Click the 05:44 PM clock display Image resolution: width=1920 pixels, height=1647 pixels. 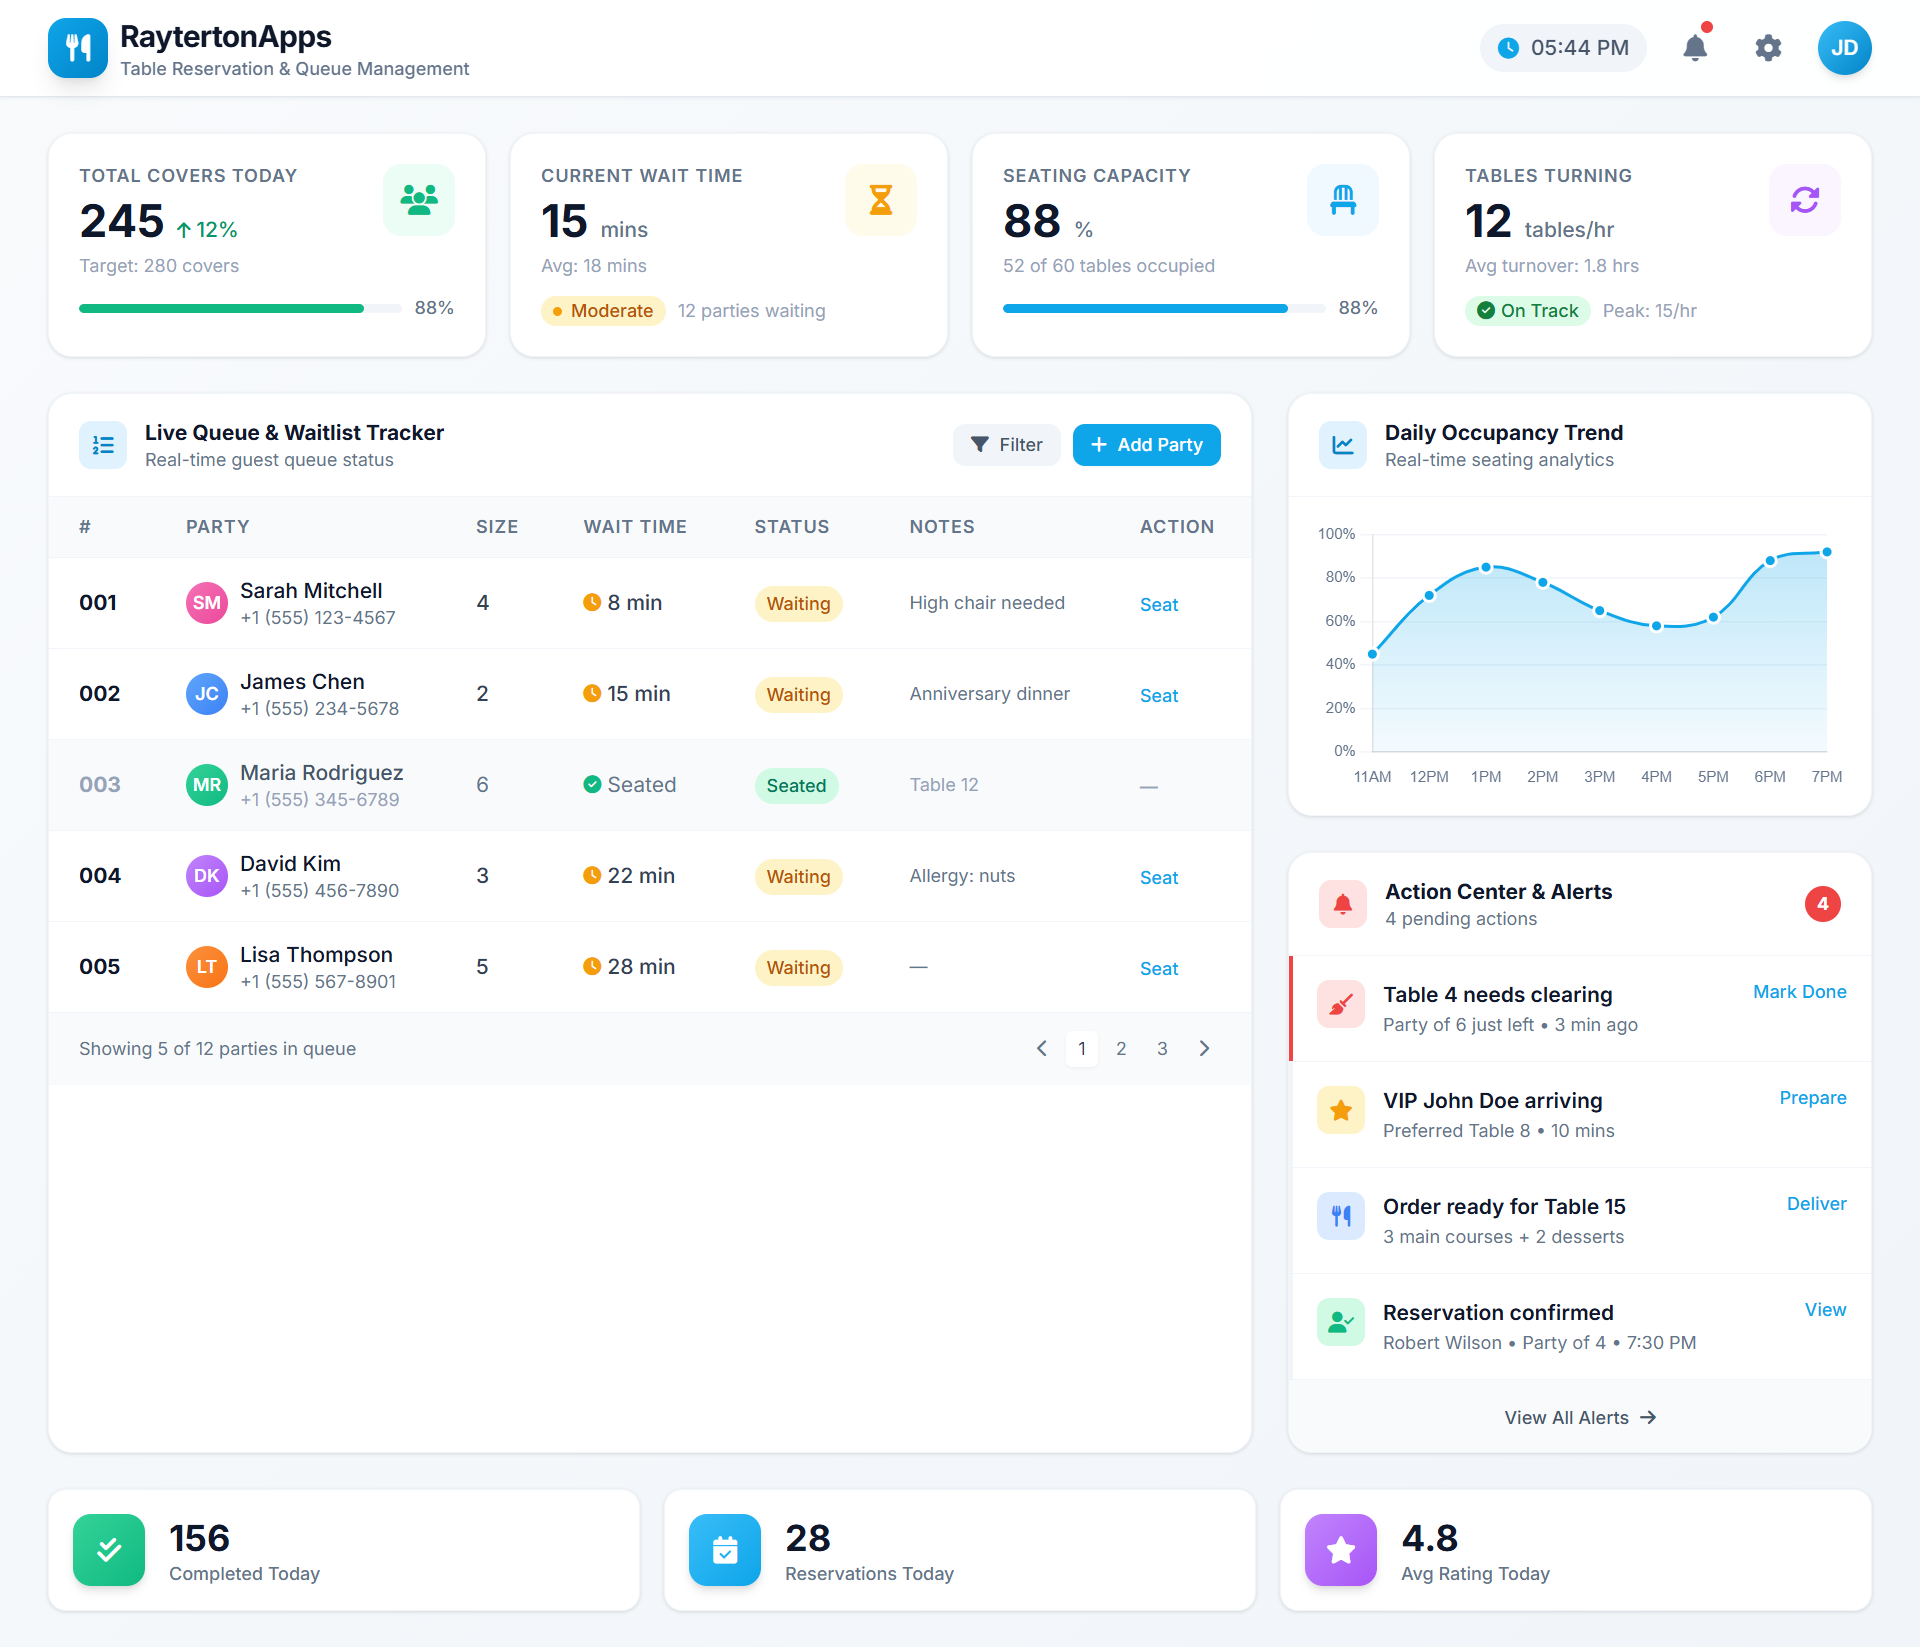point(1562,47)
